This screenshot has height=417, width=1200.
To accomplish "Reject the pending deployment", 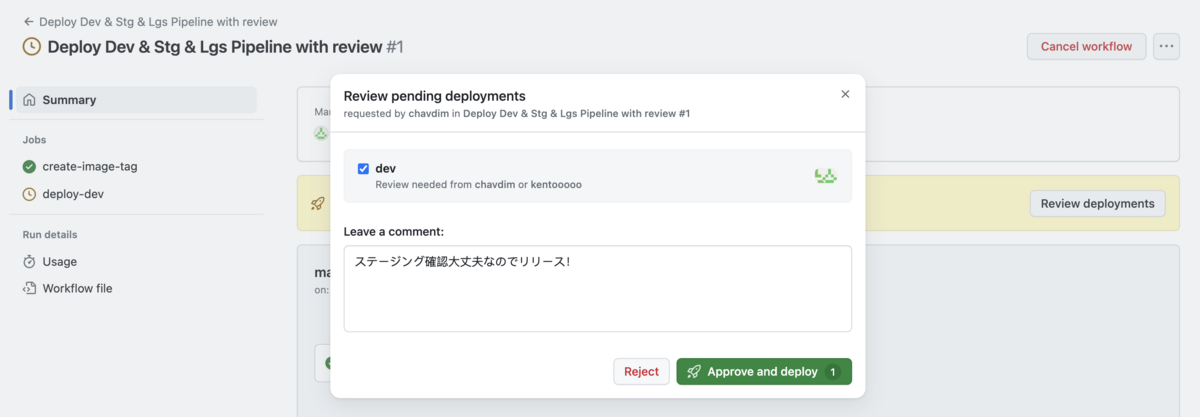I will (641, 371).
